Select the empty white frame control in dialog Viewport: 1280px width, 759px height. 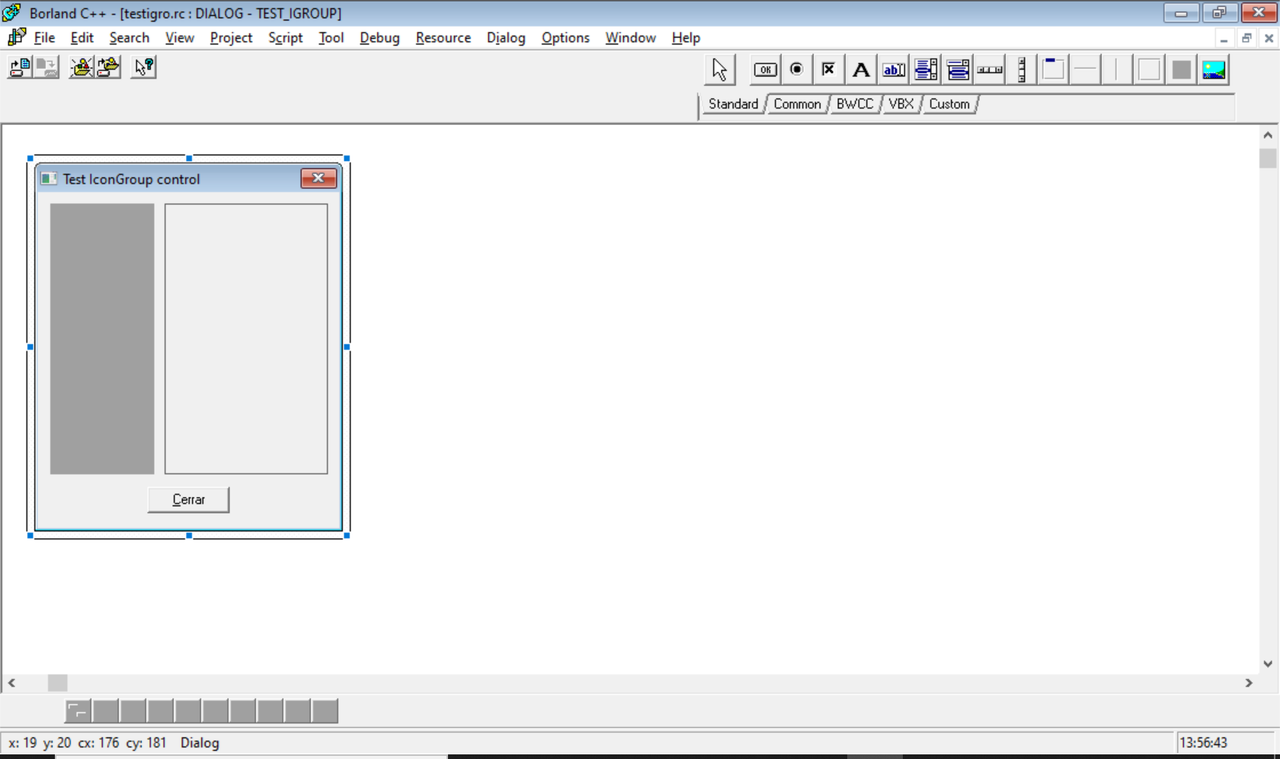point(246,339)
